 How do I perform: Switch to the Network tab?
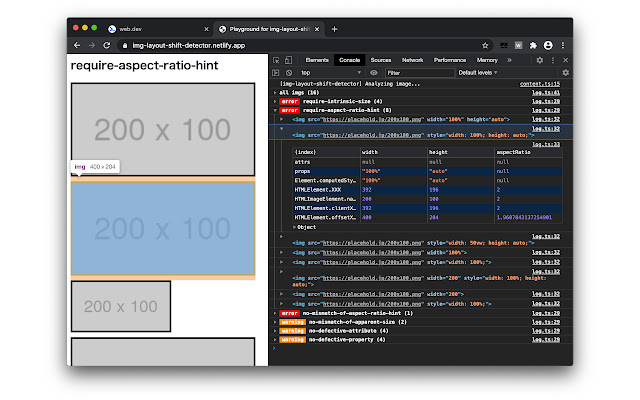pos(412,60)
